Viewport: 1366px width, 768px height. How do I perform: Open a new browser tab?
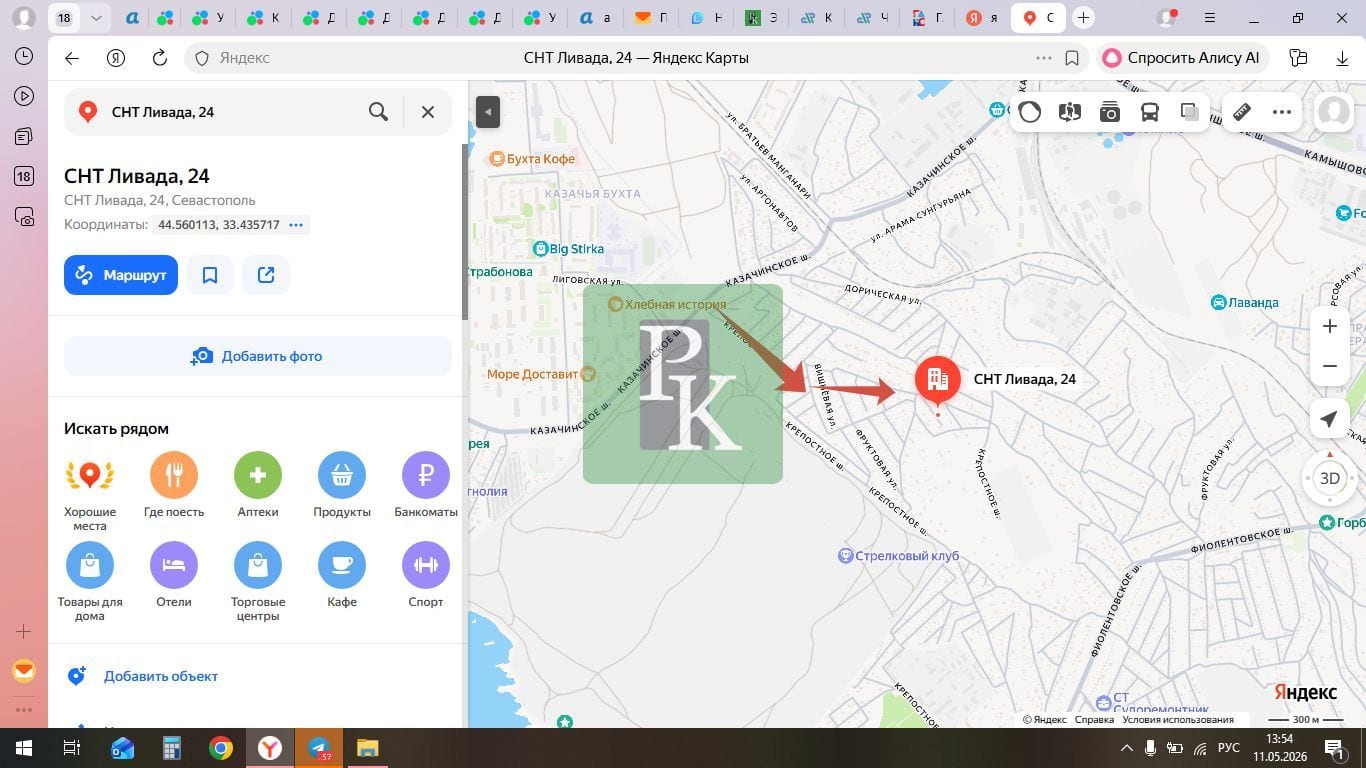(x=1083, y=18)
